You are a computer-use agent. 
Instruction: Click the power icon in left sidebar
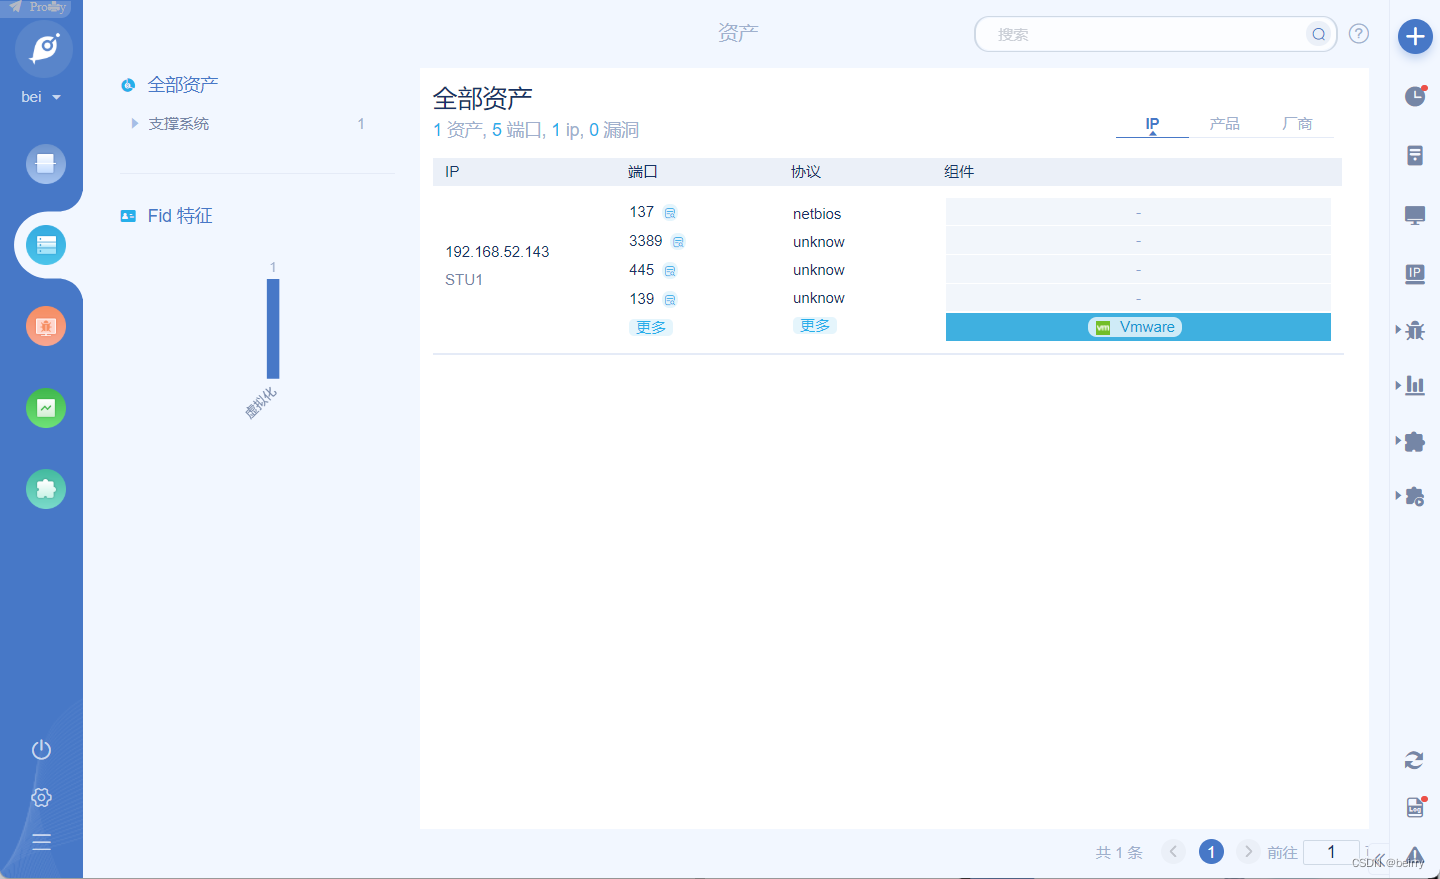41,749
